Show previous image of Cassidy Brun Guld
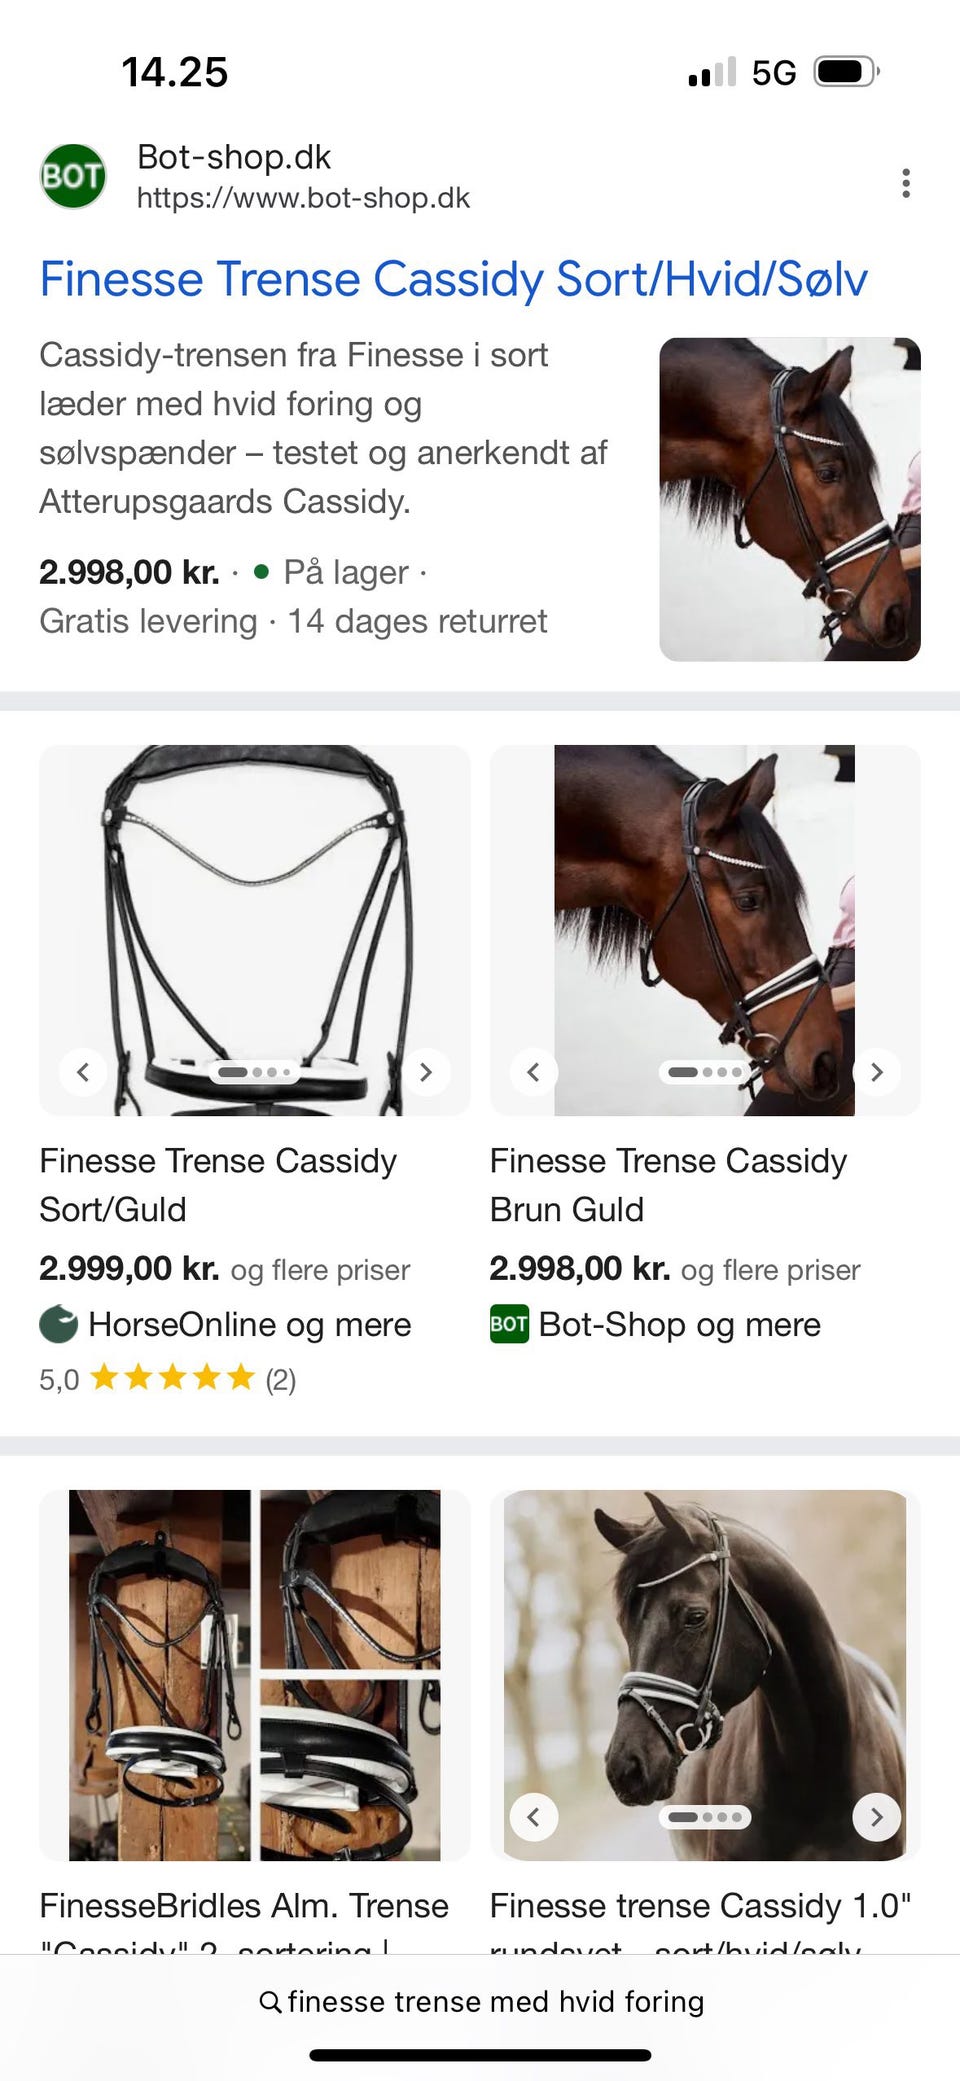The height and width of the screenshot is (2081, 960). (x=533, y=1072)
